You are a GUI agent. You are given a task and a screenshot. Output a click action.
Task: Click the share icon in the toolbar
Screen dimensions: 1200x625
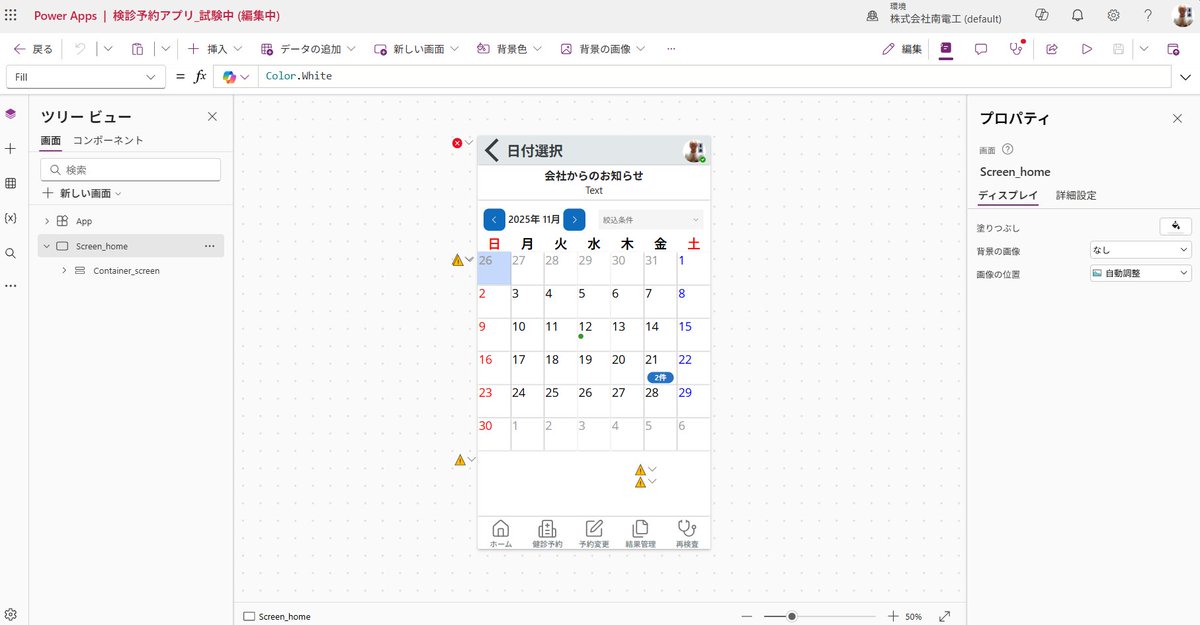[x=1052, y=48]
